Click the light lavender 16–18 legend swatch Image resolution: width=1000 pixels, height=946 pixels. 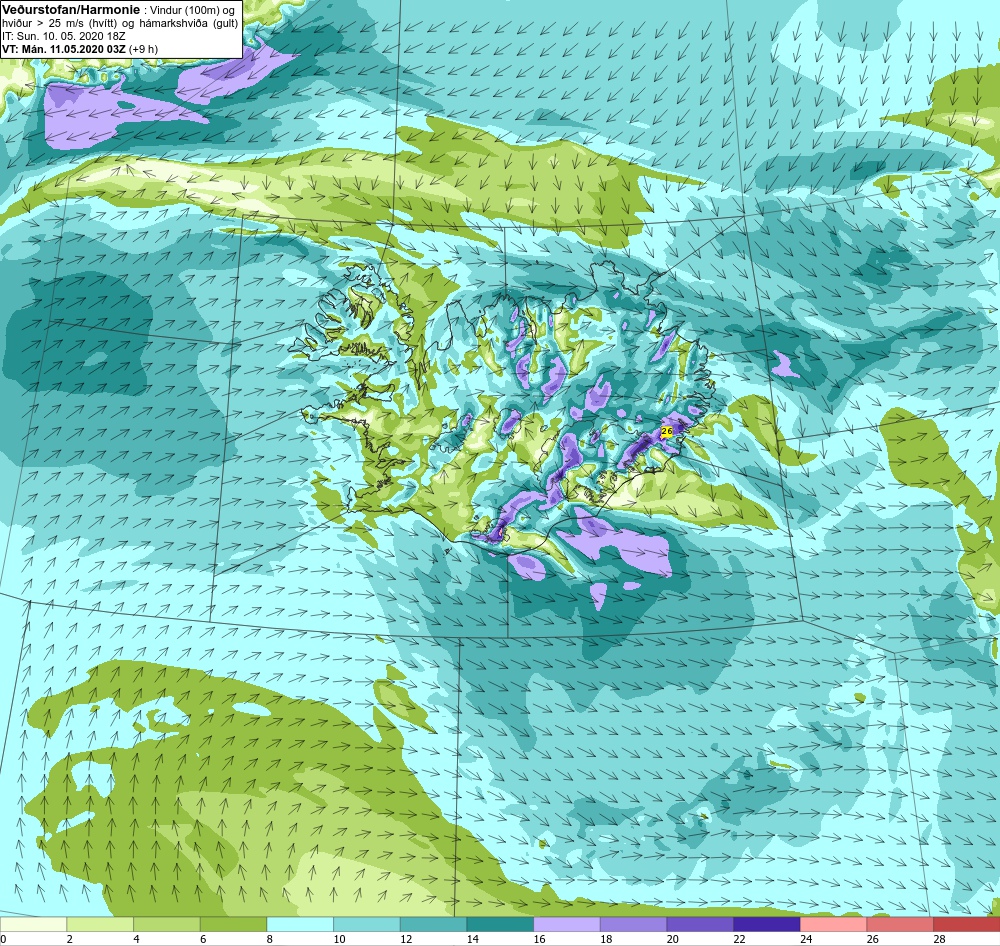tap(566, 924)
